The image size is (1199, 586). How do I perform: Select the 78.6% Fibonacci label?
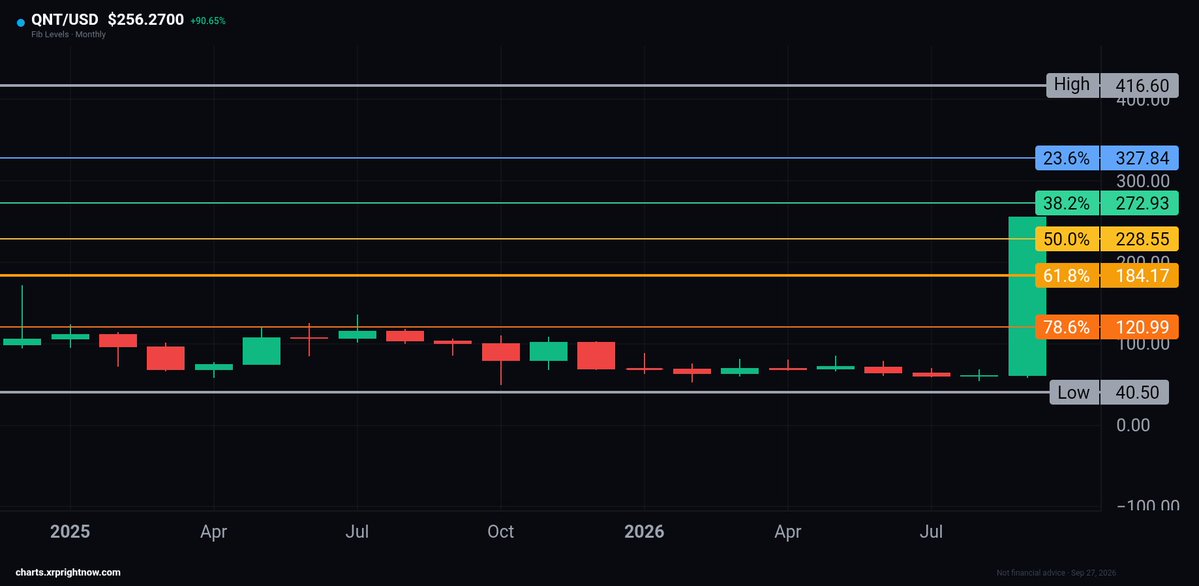(1066, 327)
